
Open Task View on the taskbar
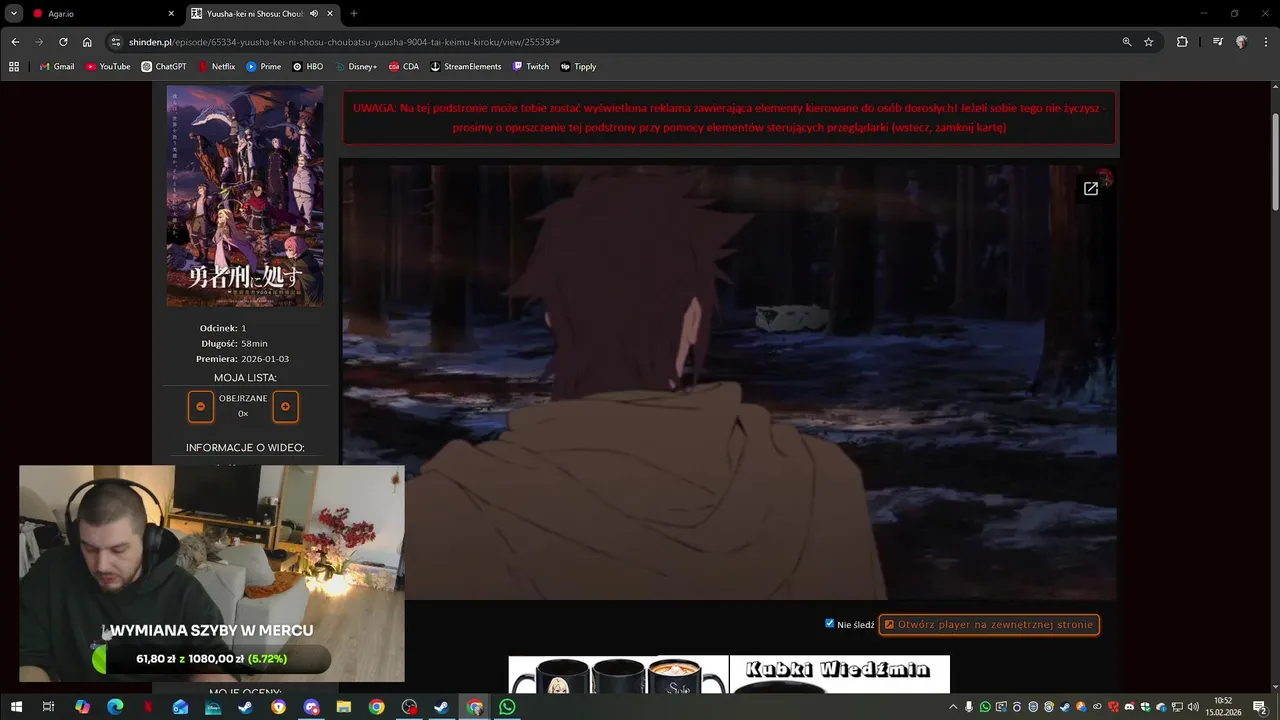(x=48, y=707)
